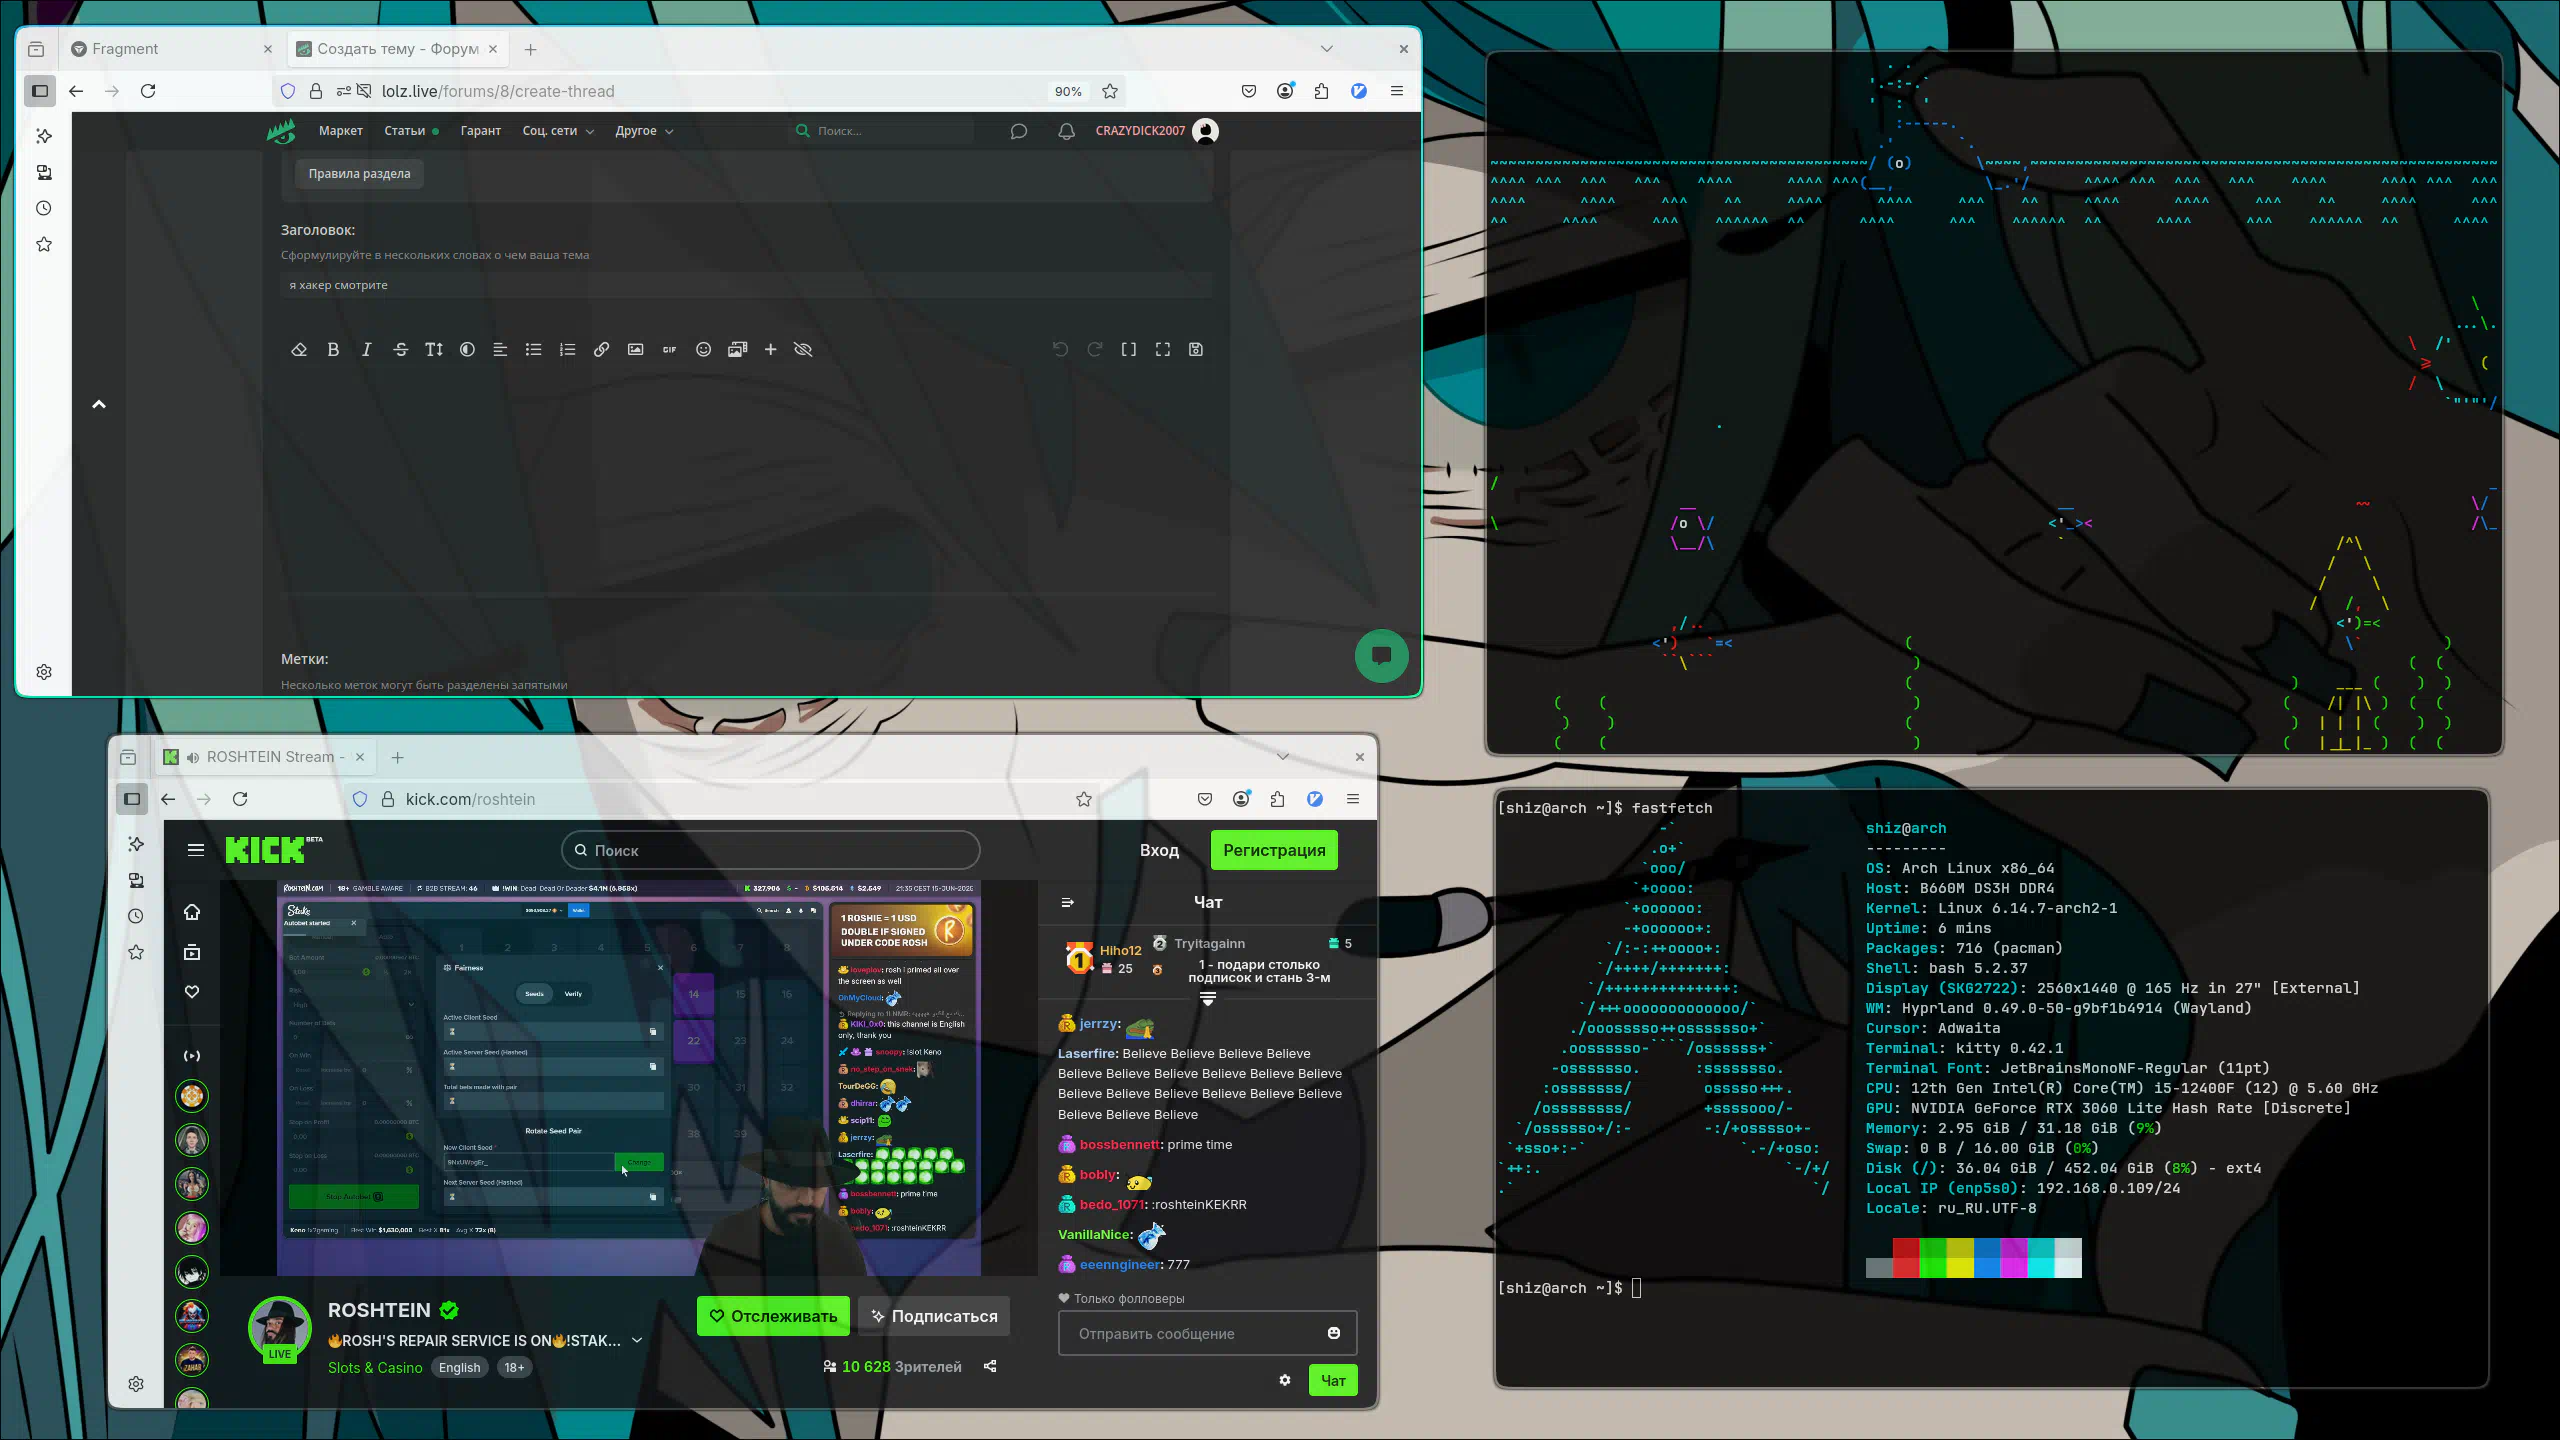Open extensions puzzle icon in lolz.live window
Screen dimensions: 2560x1440
point(1322,91)
